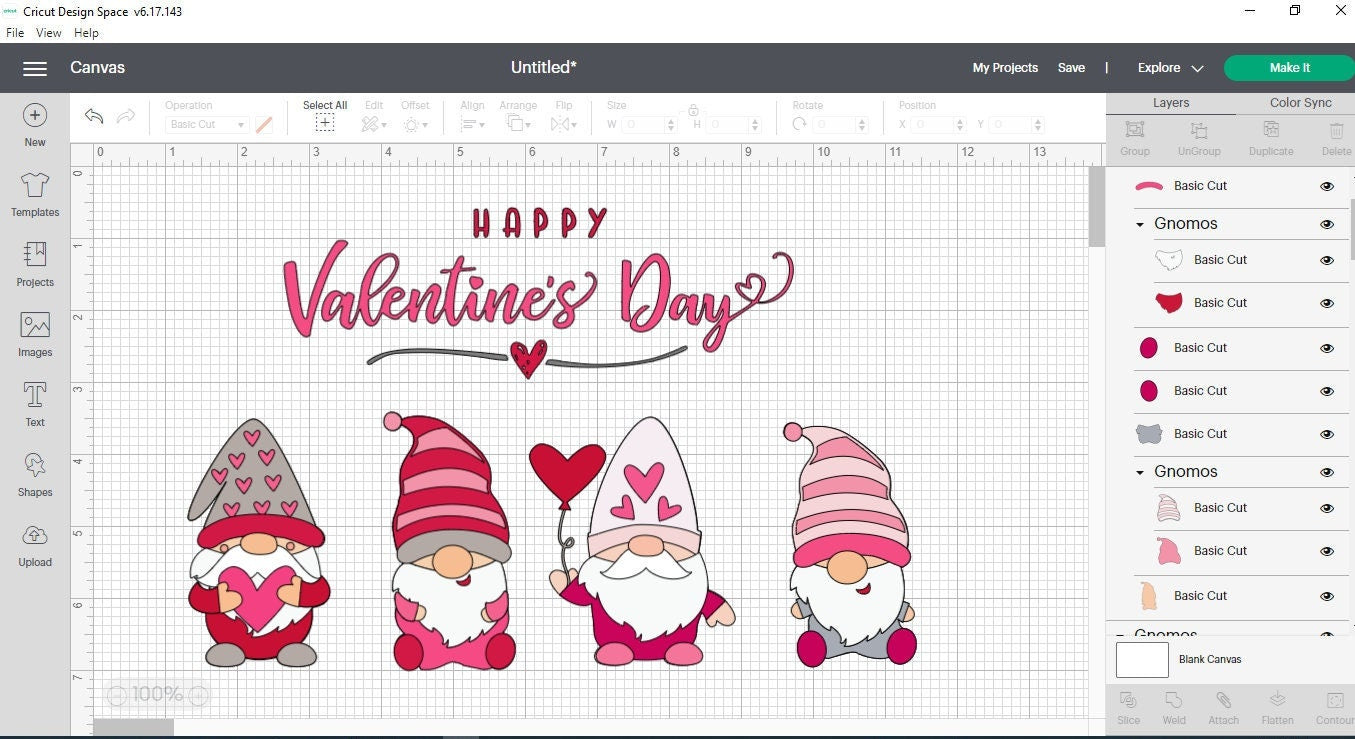The height and width of the screenshot is (739, 1355).
Task: Switch to the Layers tab
Action: click(1171, 103)
